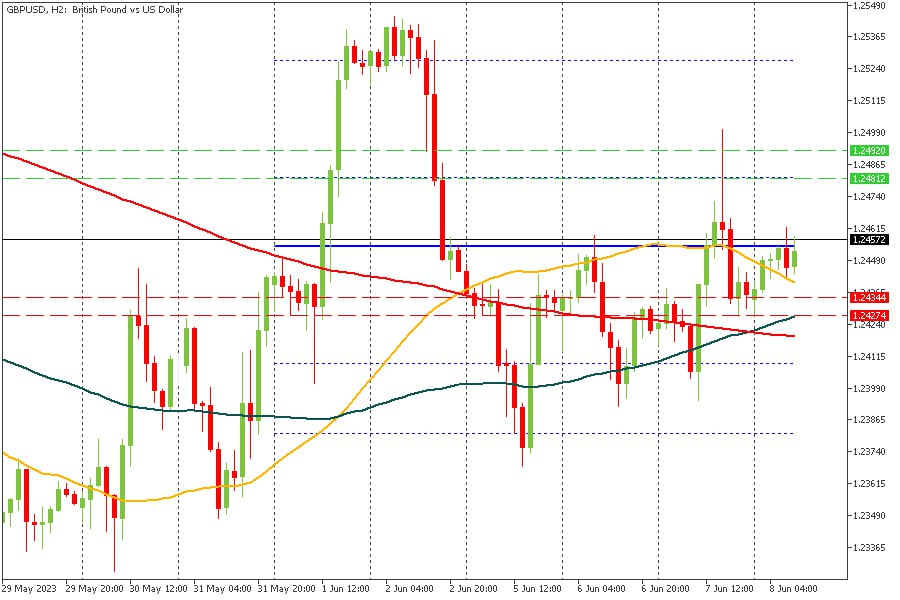The width and height of the screenshot is (900, 600).
Task: Click the 1.24740 price axis value
Action: (x=869, y=196)
